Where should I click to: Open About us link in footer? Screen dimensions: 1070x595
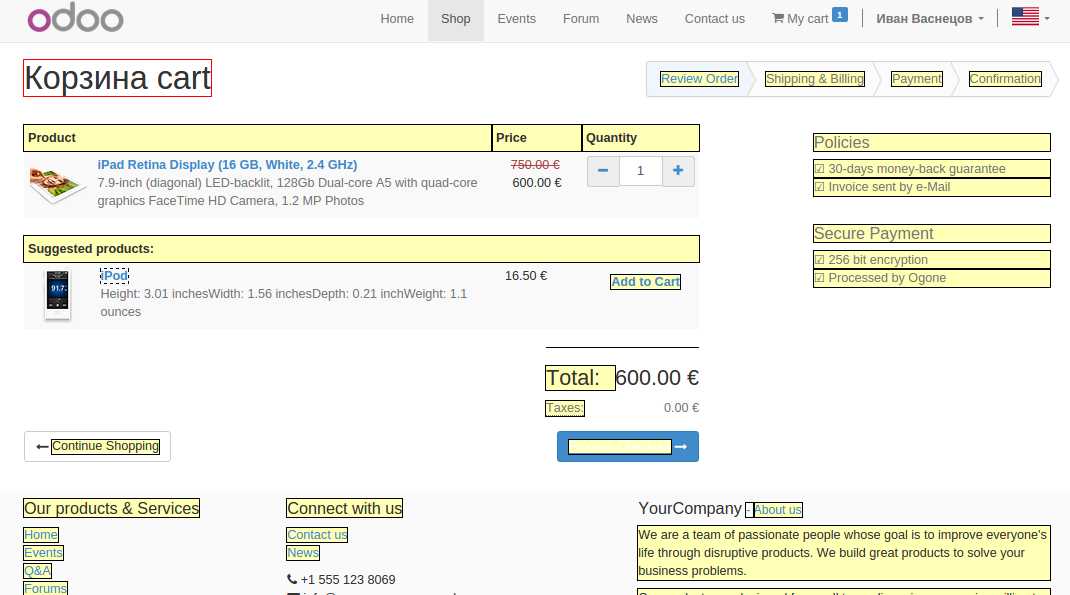(x=777, y=510)
